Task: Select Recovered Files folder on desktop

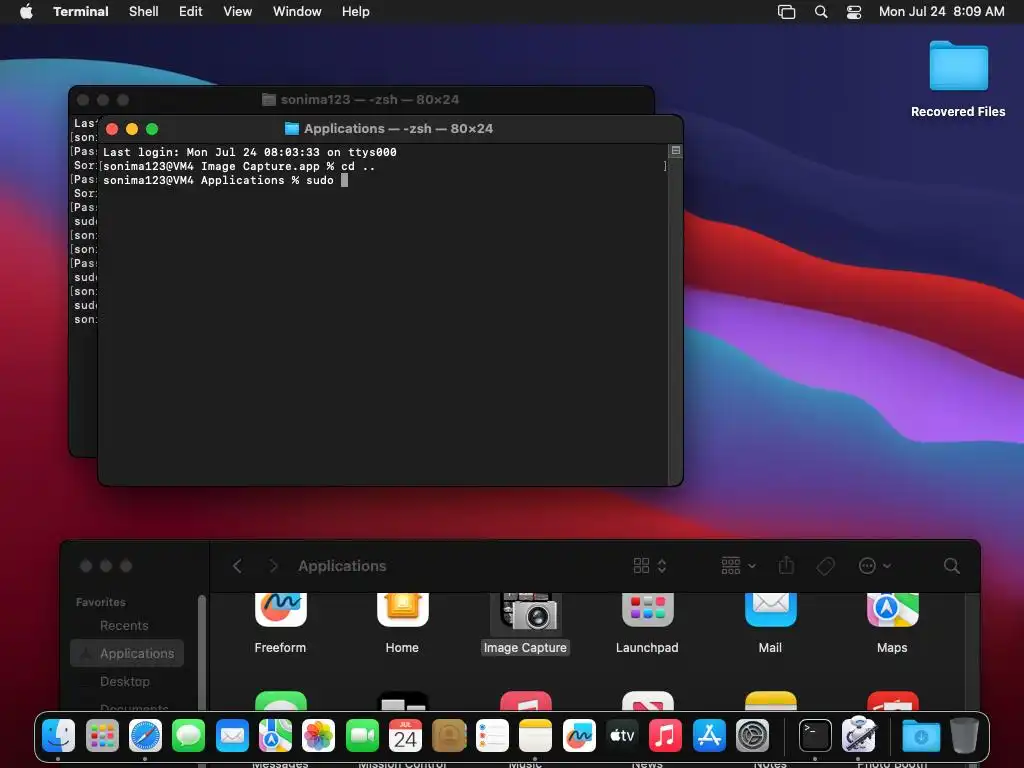Action: pos(958,79)
